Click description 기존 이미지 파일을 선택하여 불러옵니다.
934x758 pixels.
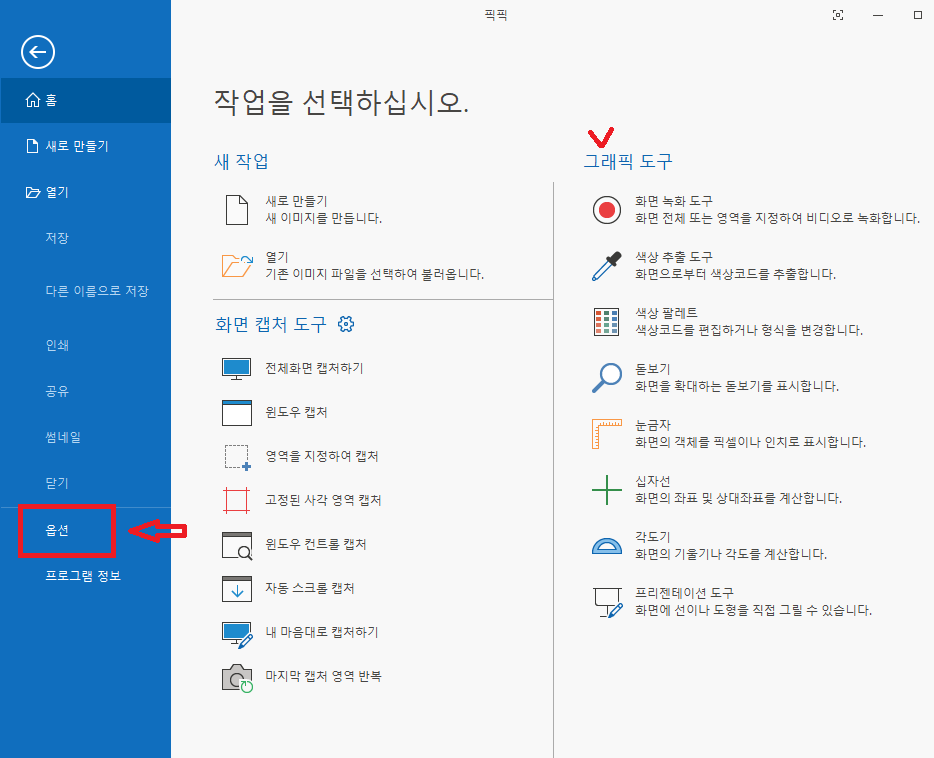(375, 274)
